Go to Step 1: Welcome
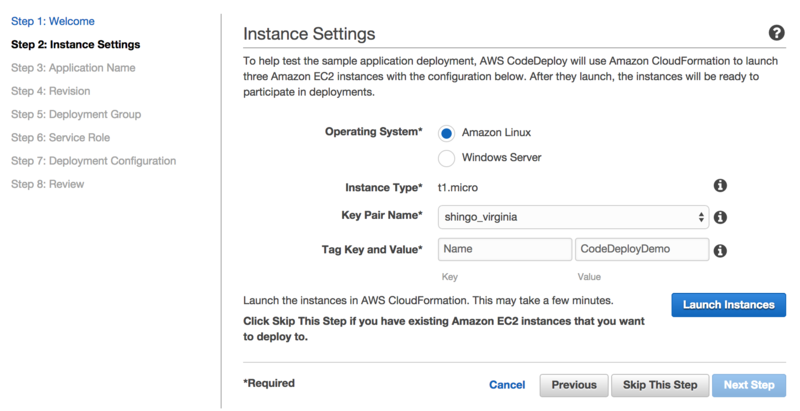The height and width of the screenshot is (411, 800). [x=53, y=21]
